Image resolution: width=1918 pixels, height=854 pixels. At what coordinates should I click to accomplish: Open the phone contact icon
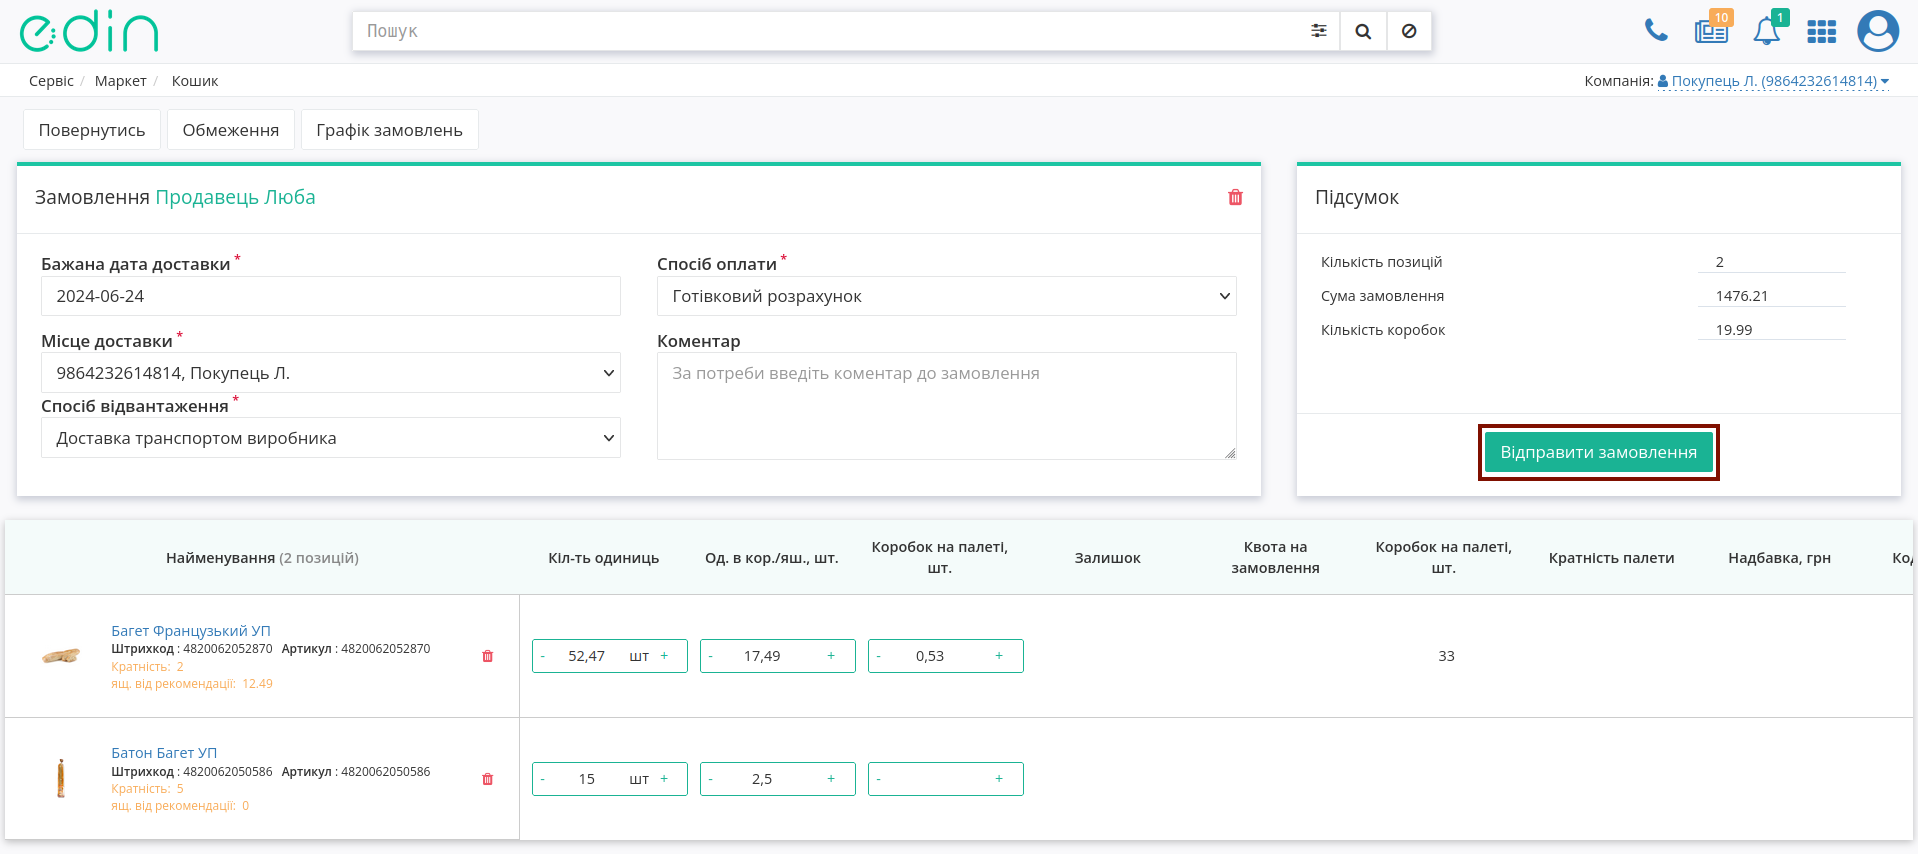tap(1656, 31)
